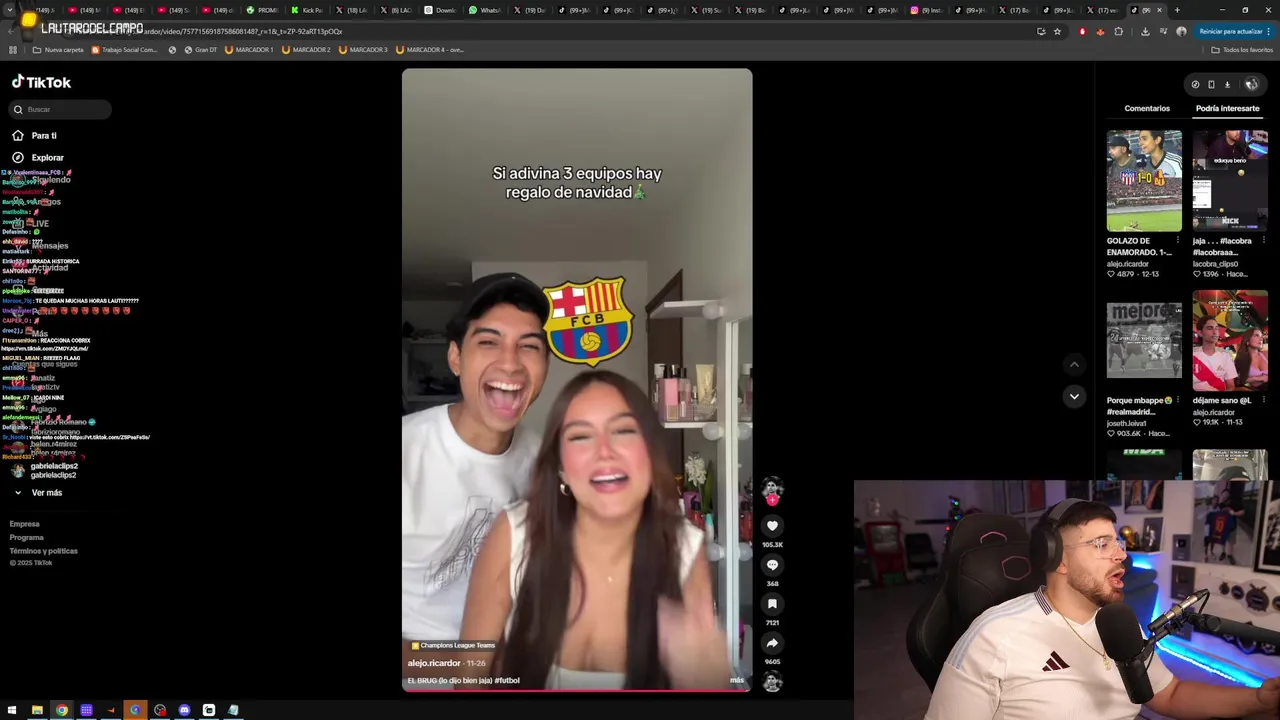
Task: Open Porque mbappe video thumbnail
Action: coord(1144,340)
